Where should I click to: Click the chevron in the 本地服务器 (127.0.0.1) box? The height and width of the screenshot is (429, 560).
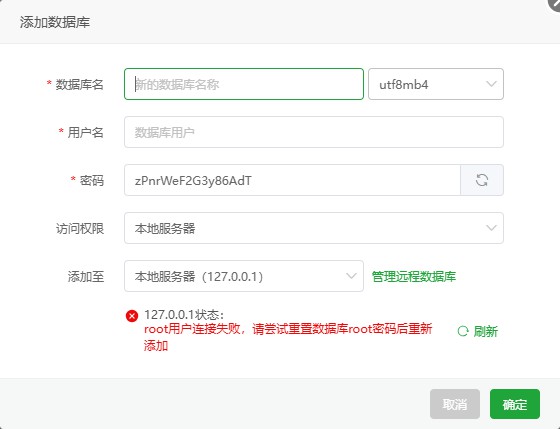click(351, 276)
